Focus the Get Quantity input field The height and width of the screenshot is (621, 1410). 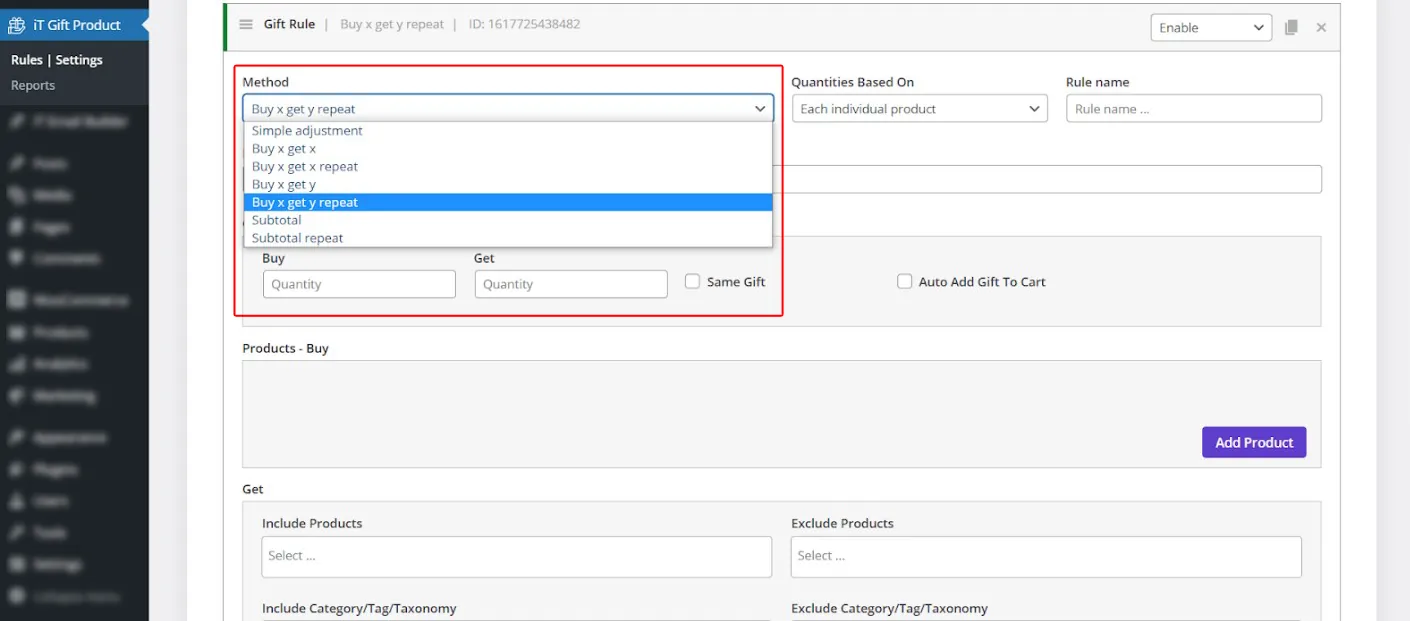(571, 284)
